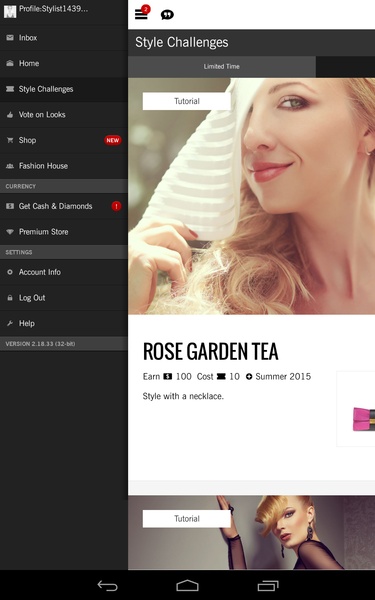Open Get Cash & Diamonds
Viewport: 375px width, 600px height.
point(64,206)
